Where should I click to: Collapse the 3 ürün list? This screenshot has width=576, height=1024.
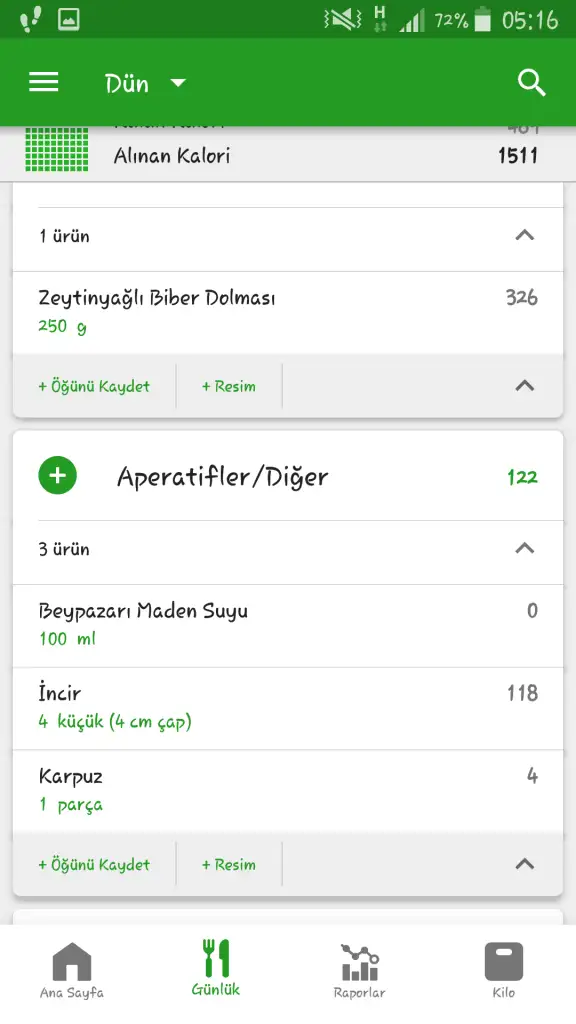click(x=525, y=548)
